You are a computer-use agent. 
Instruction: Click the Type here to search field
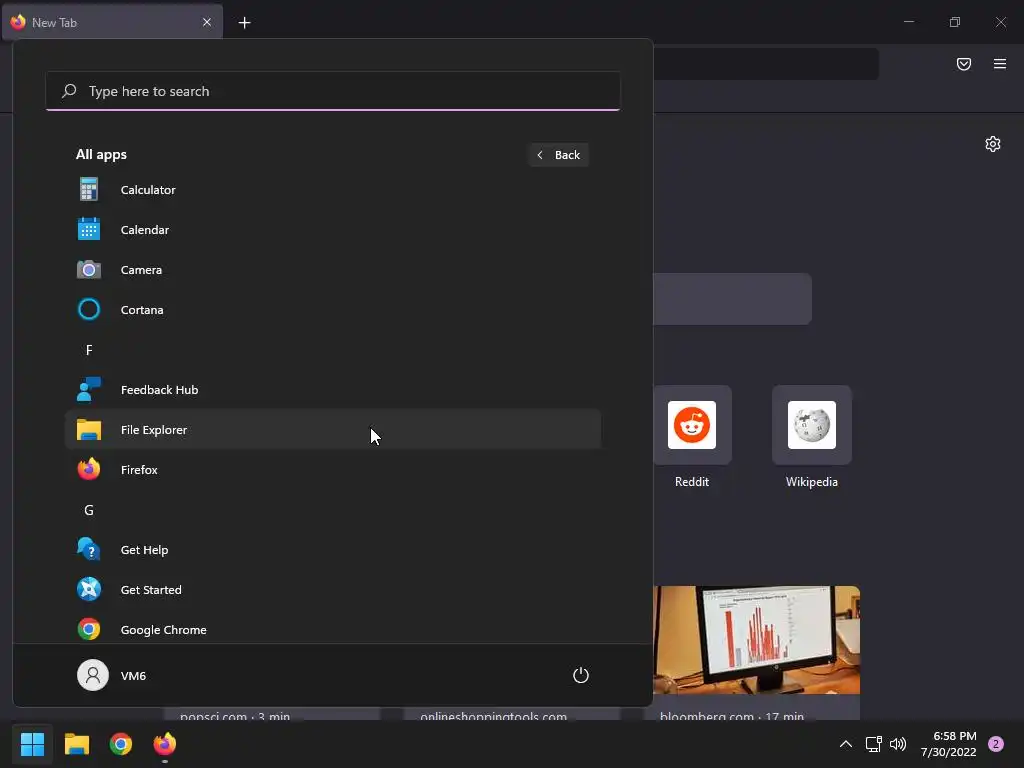coord(332,91)
